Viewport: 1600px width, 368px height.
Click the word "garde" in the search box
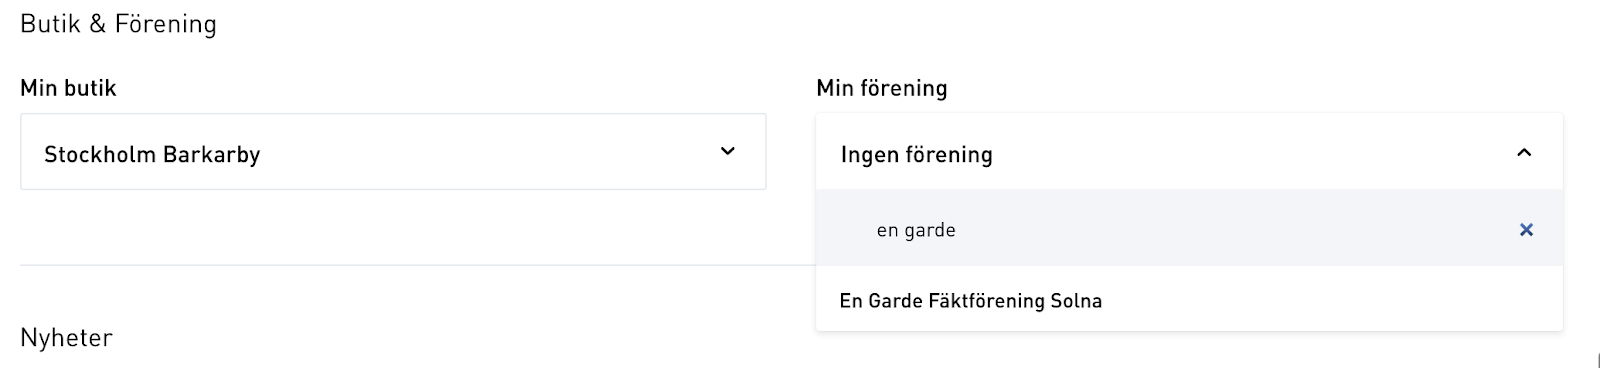coord(930,231)
